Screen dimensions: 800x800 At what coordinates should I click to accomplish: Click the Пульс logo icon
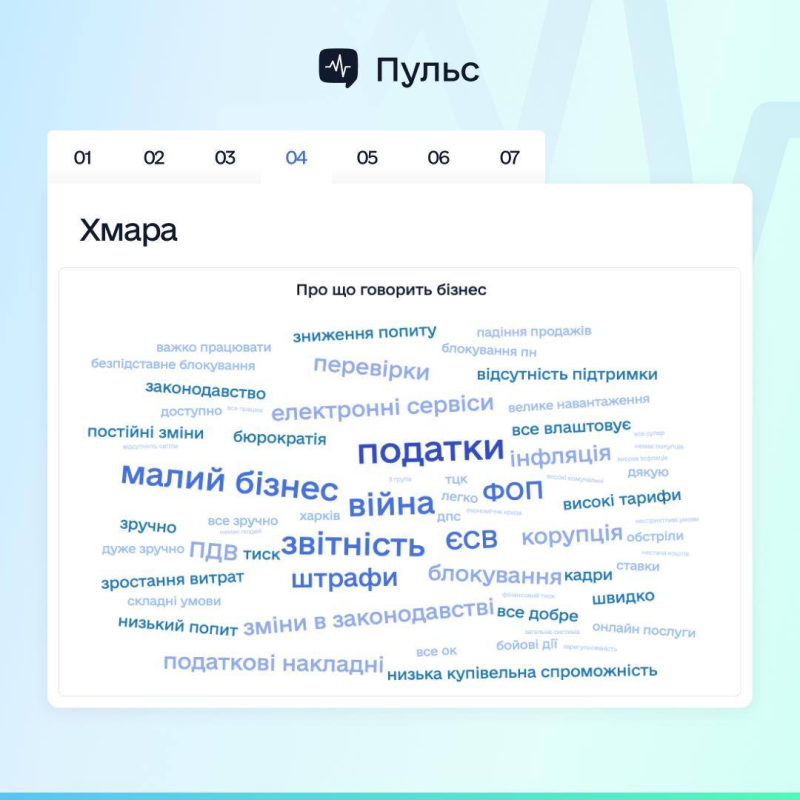pos(338,68)
